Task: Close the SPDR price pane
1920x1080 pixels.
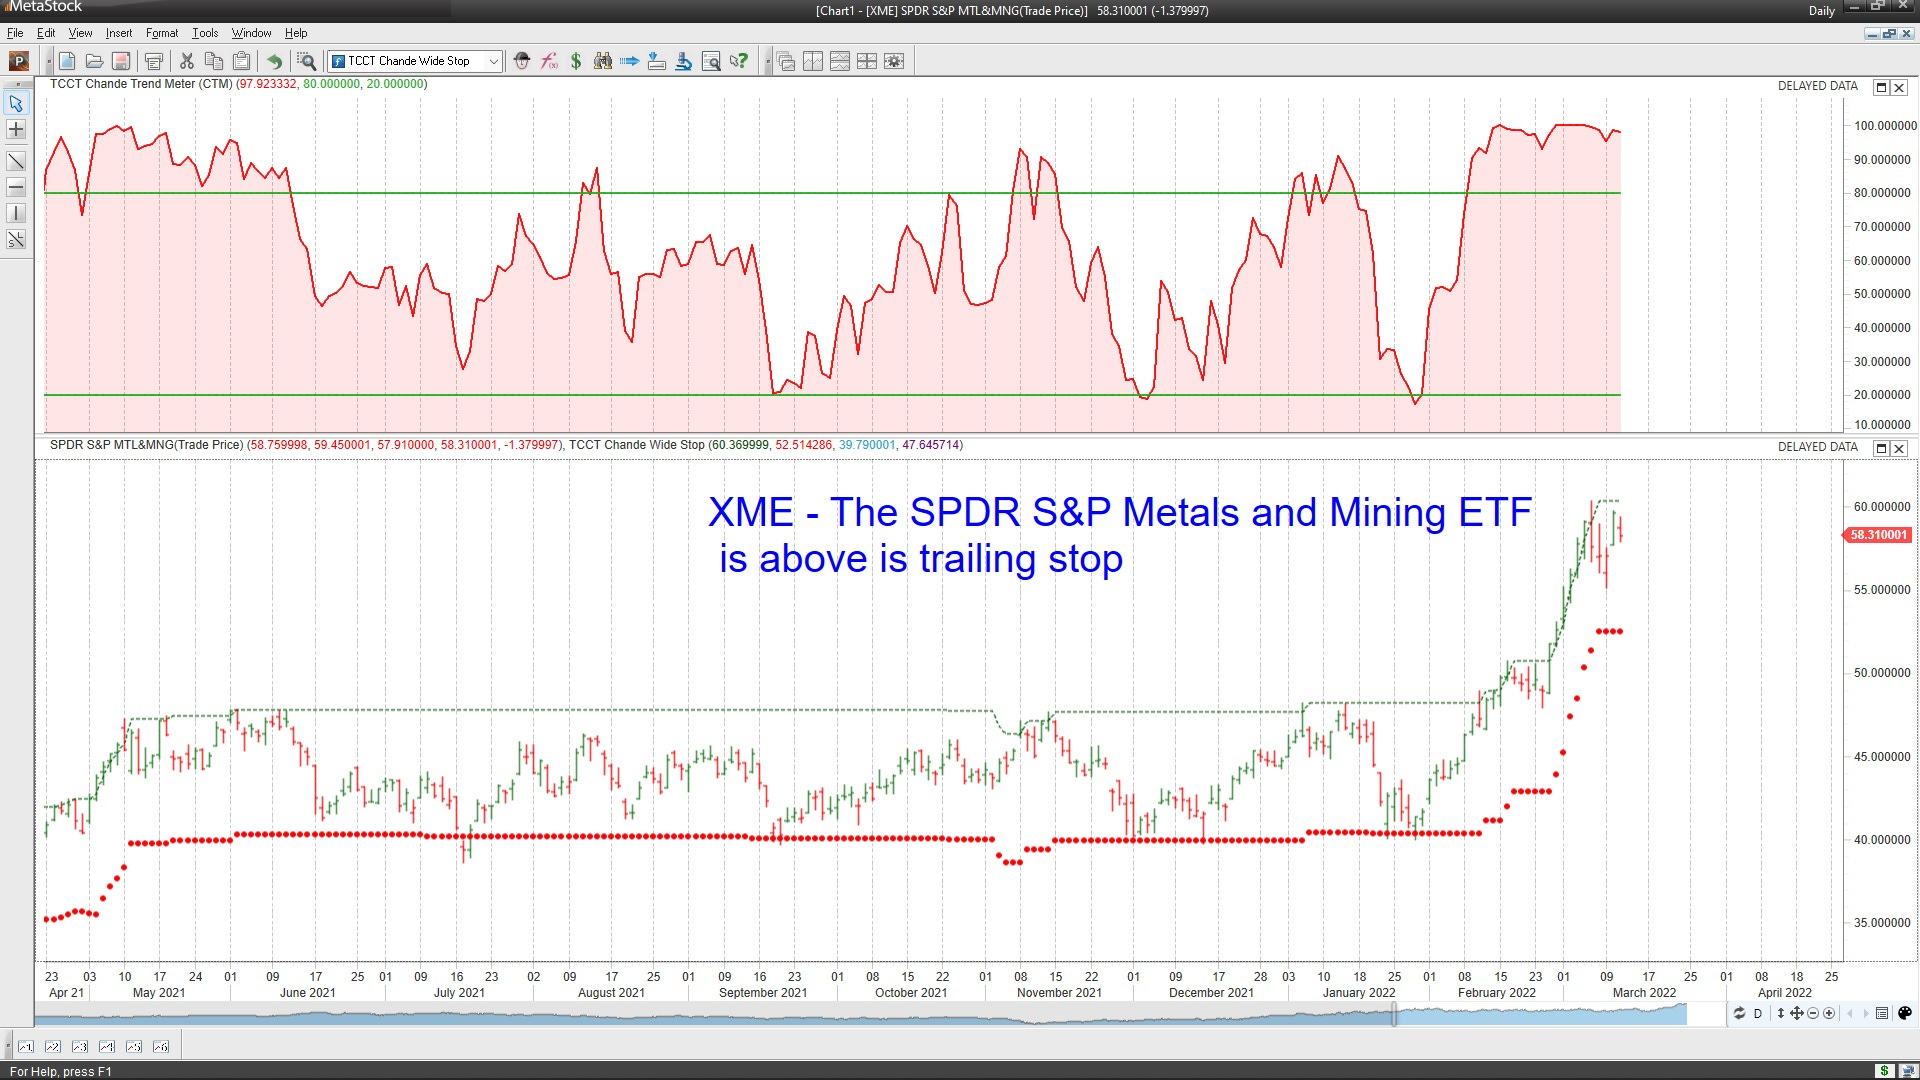Action: coord(1899,448)
